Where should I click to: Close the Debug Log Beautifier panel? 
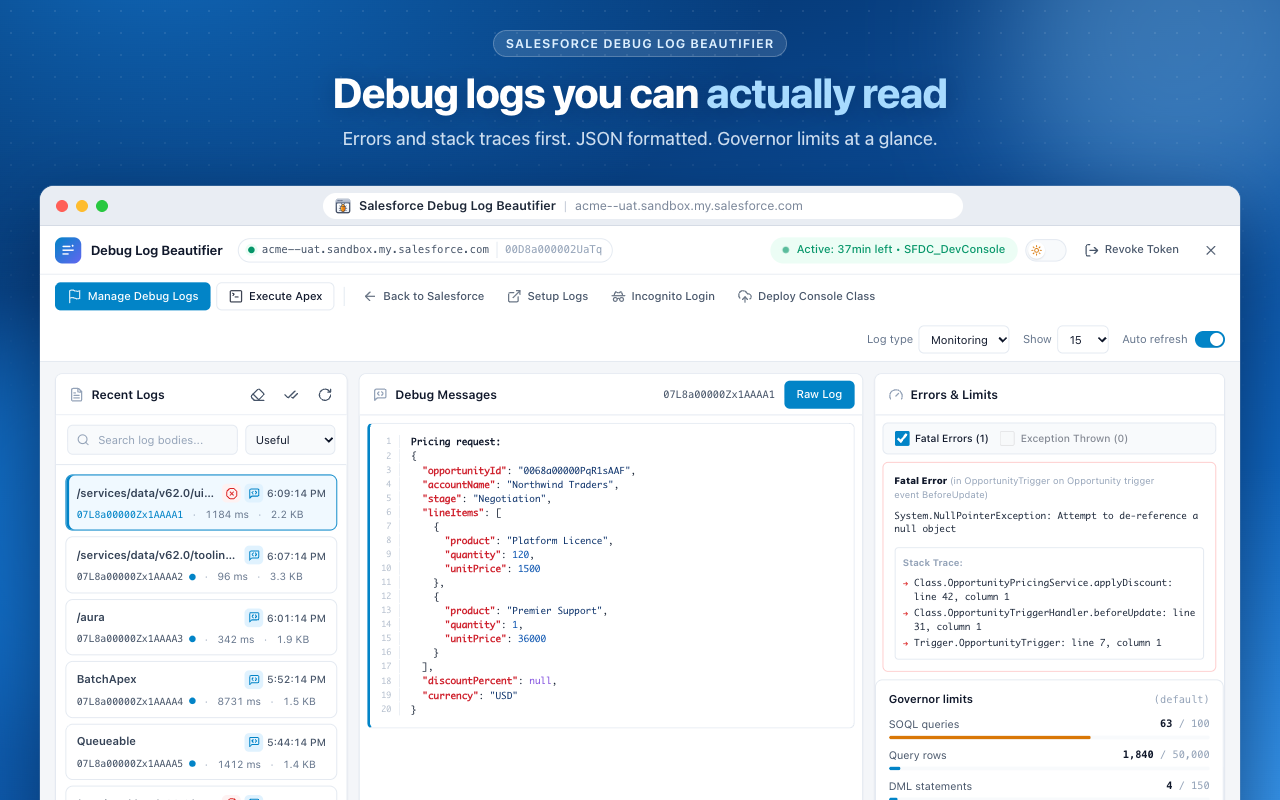(1211, 250)
